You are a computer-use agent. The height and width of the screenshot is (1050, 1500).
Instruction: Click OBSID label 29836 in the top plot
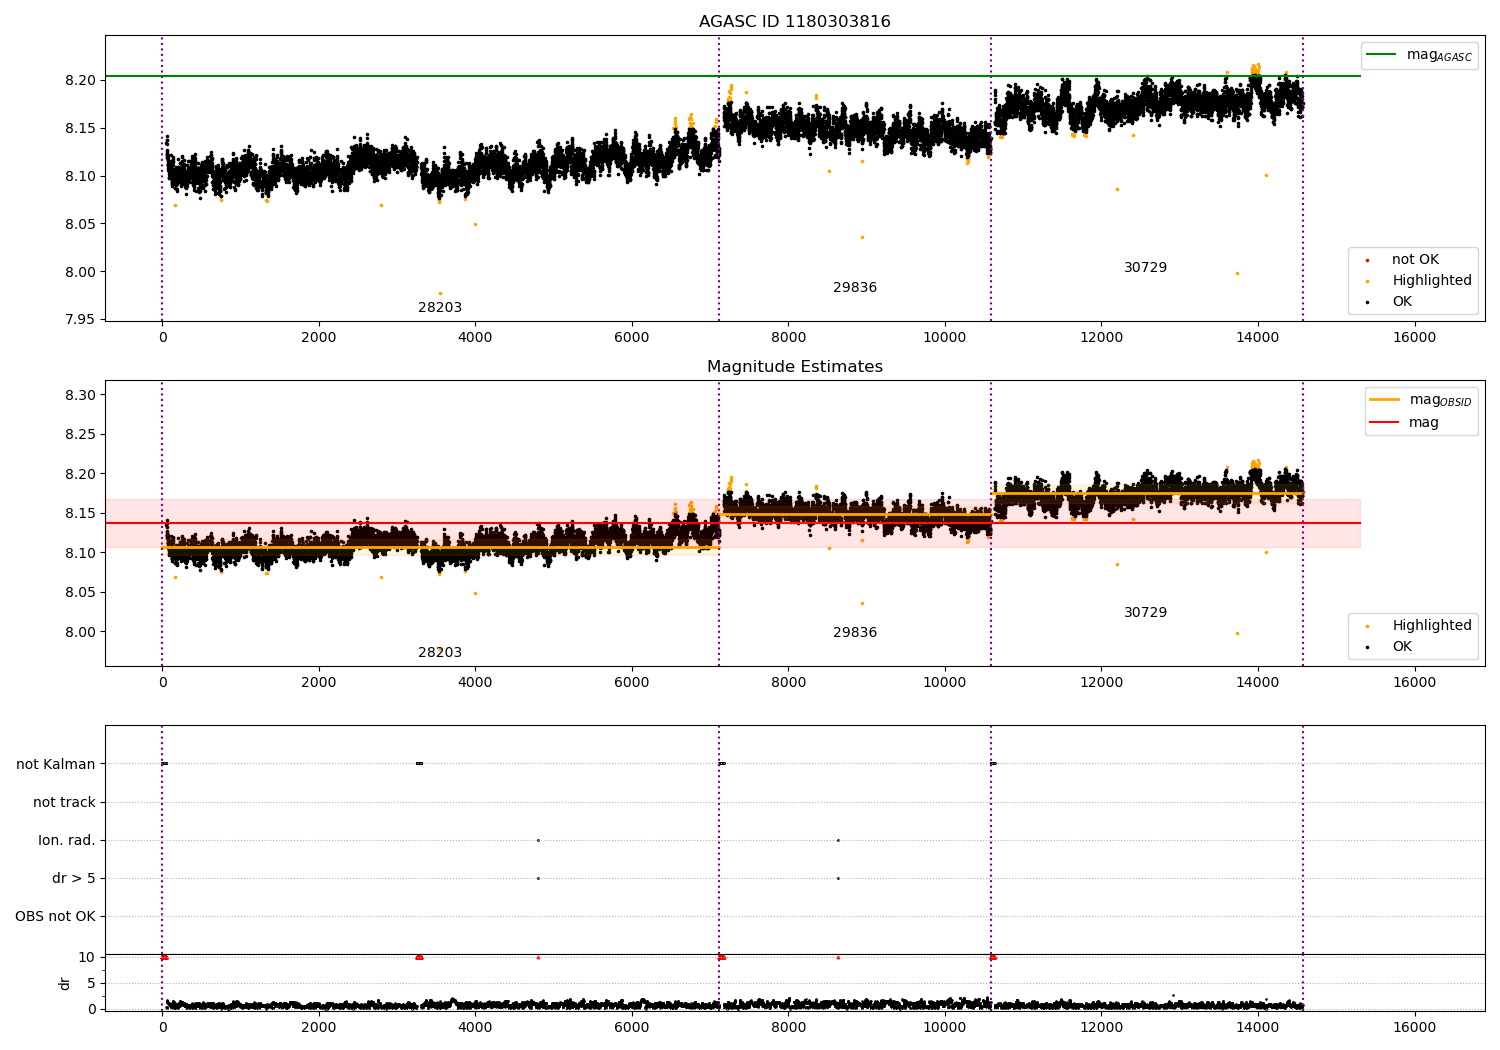(x=855, y=288)
